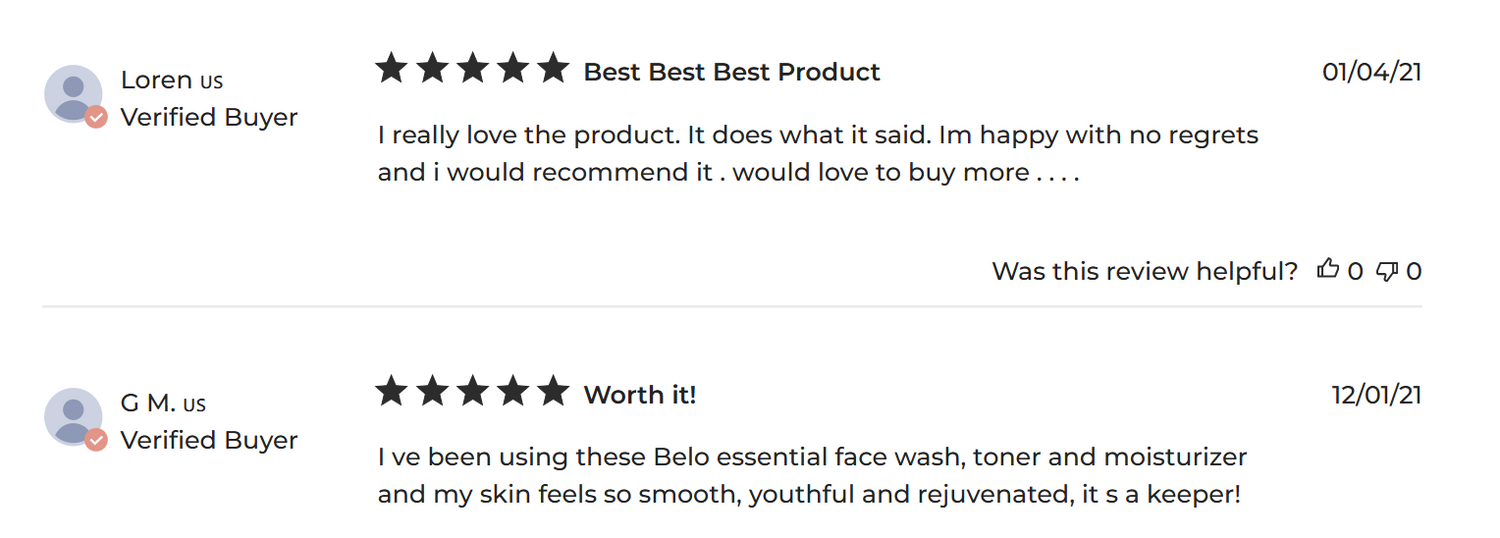Click the first star of the "Worth it!" review

tap(392, 392)
